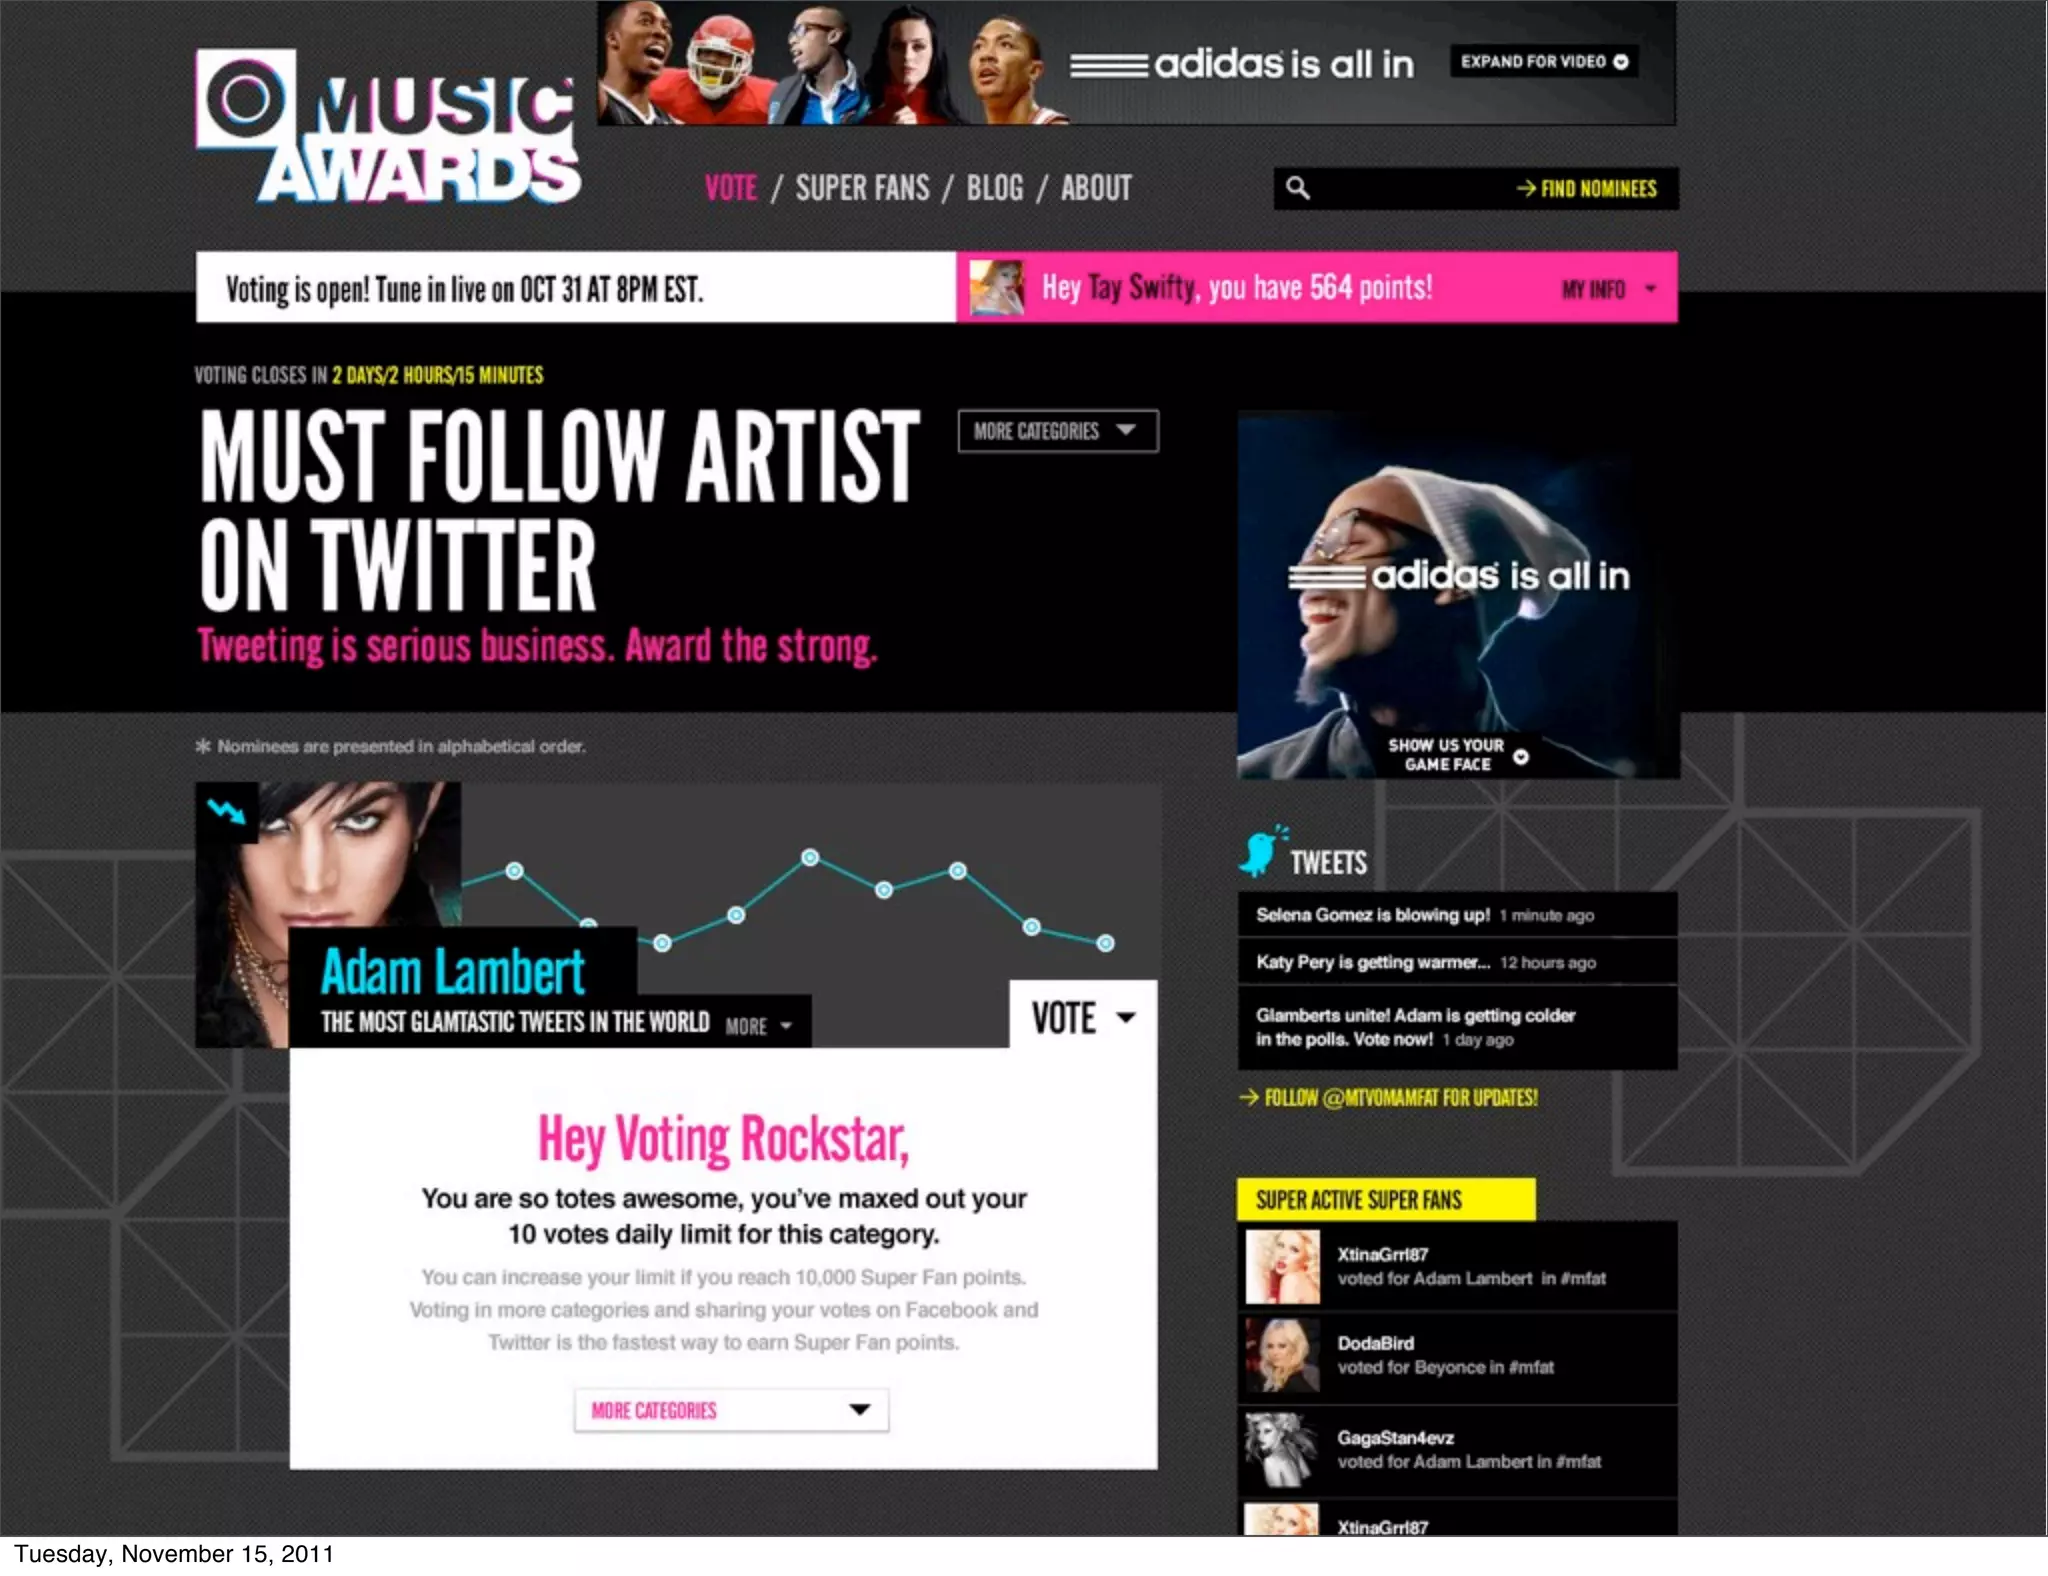
Task: Click the highest data point on the trend graph
Action: tap(810, 857)
